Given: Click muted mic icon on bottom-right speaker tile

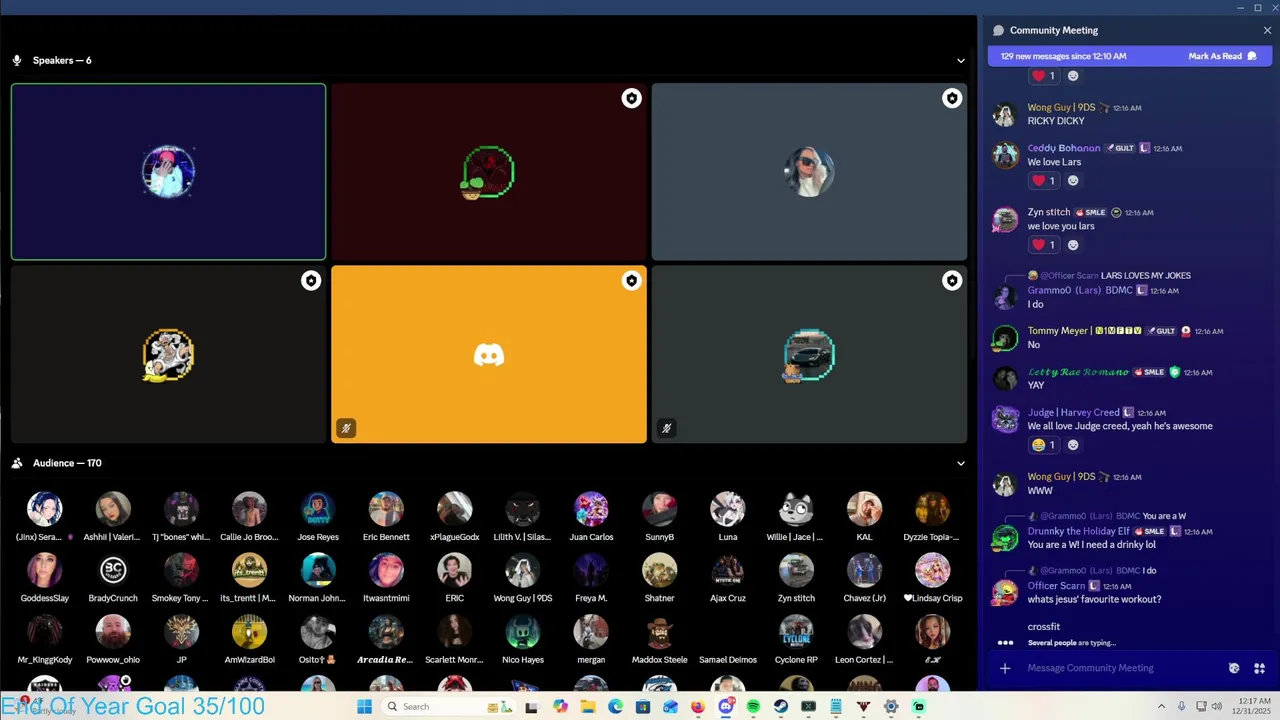Looking at the screenshot, I should pos(666,428).
